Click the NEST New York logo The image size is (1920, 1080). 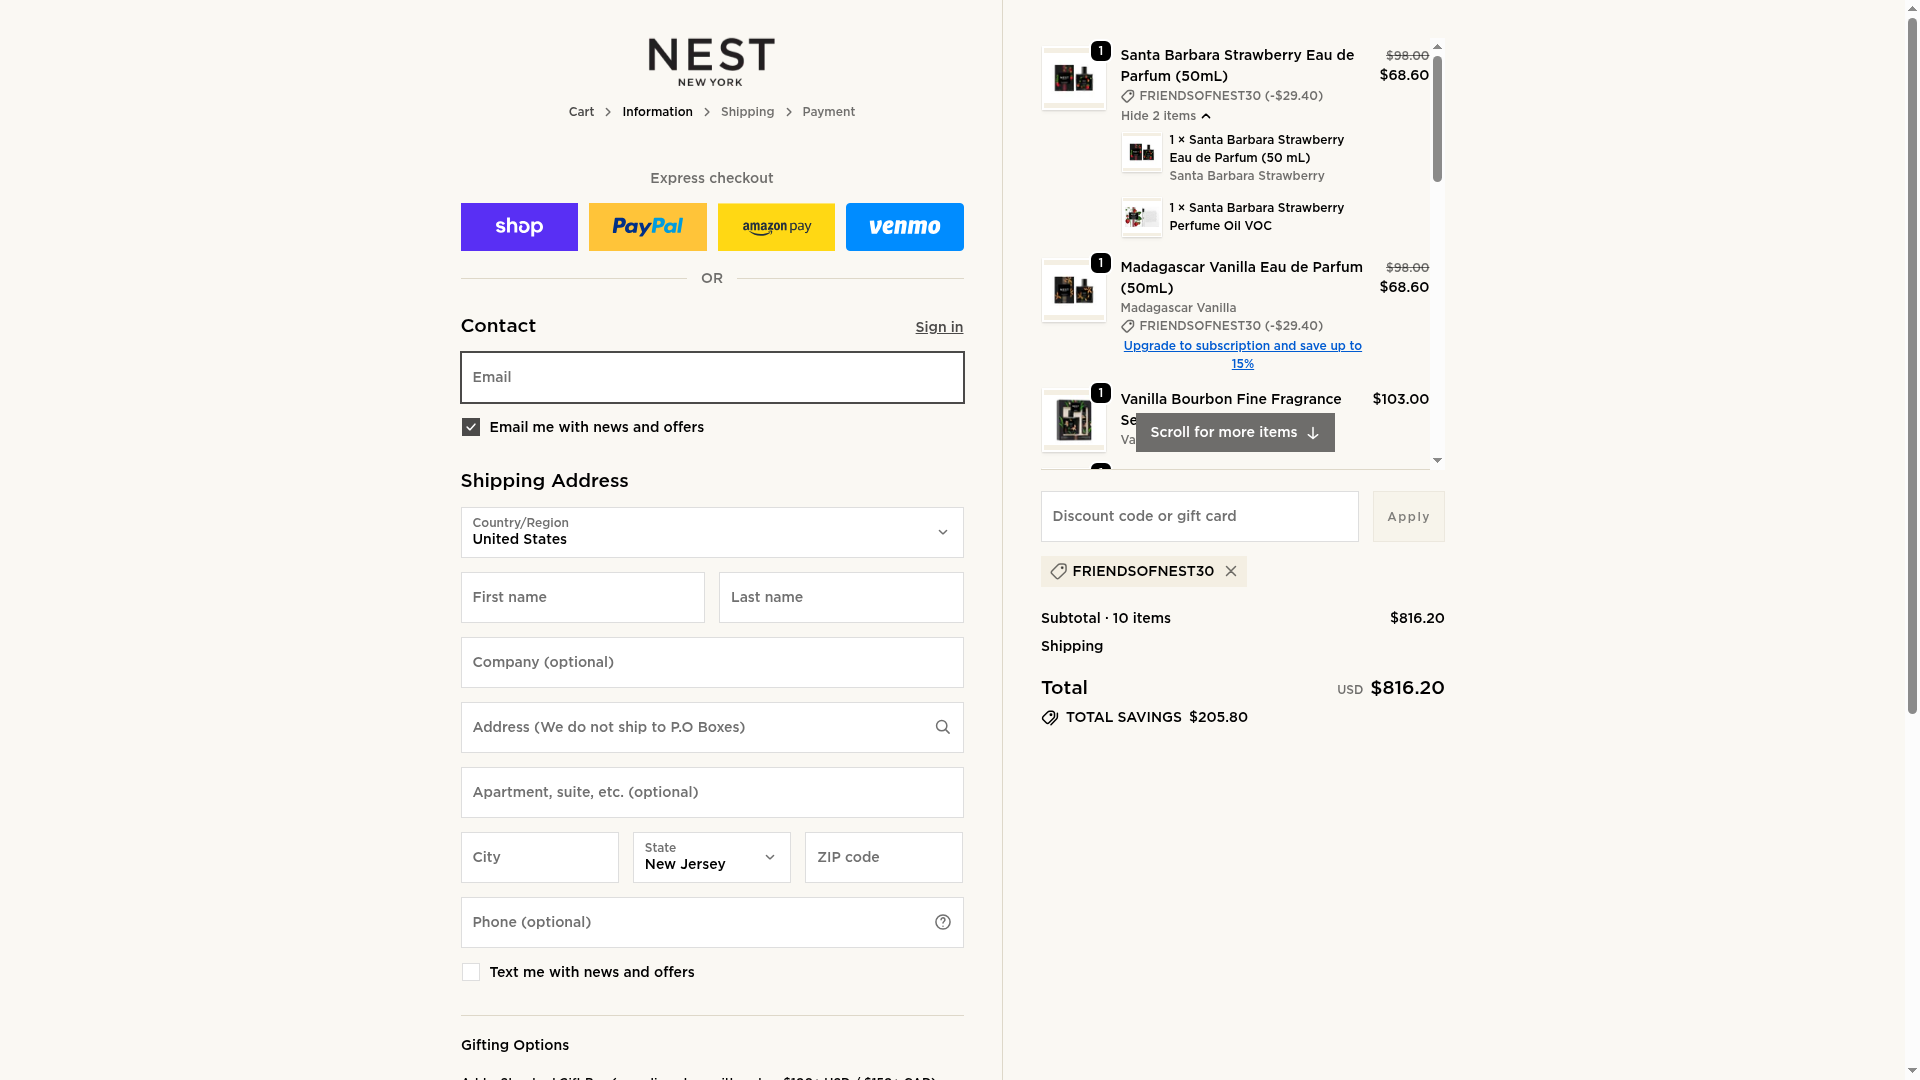(711, 62)
